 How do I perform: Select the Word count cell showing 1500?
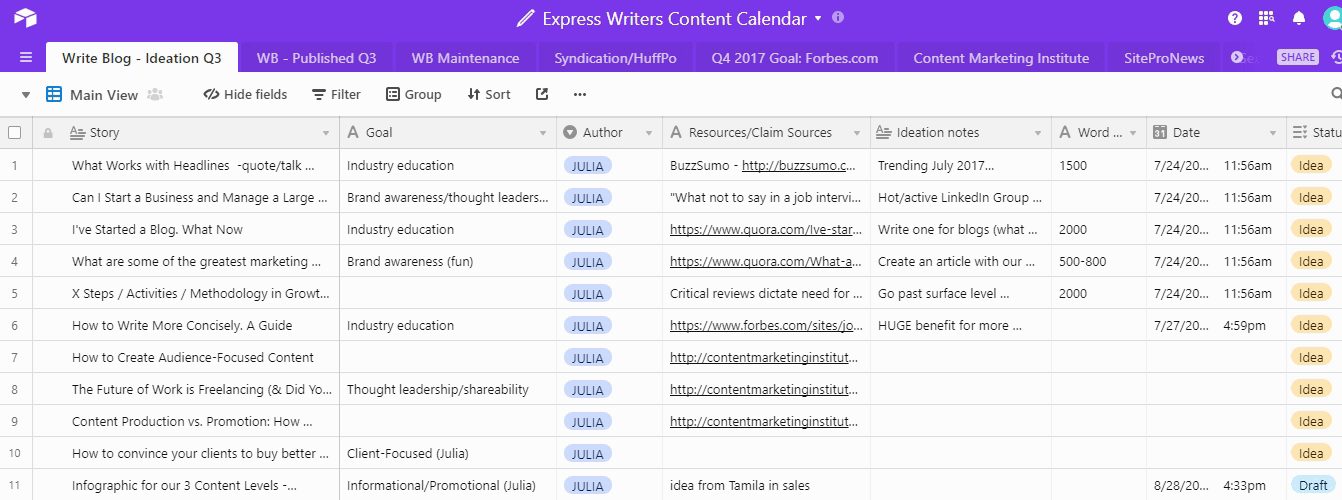point(1098,166)
